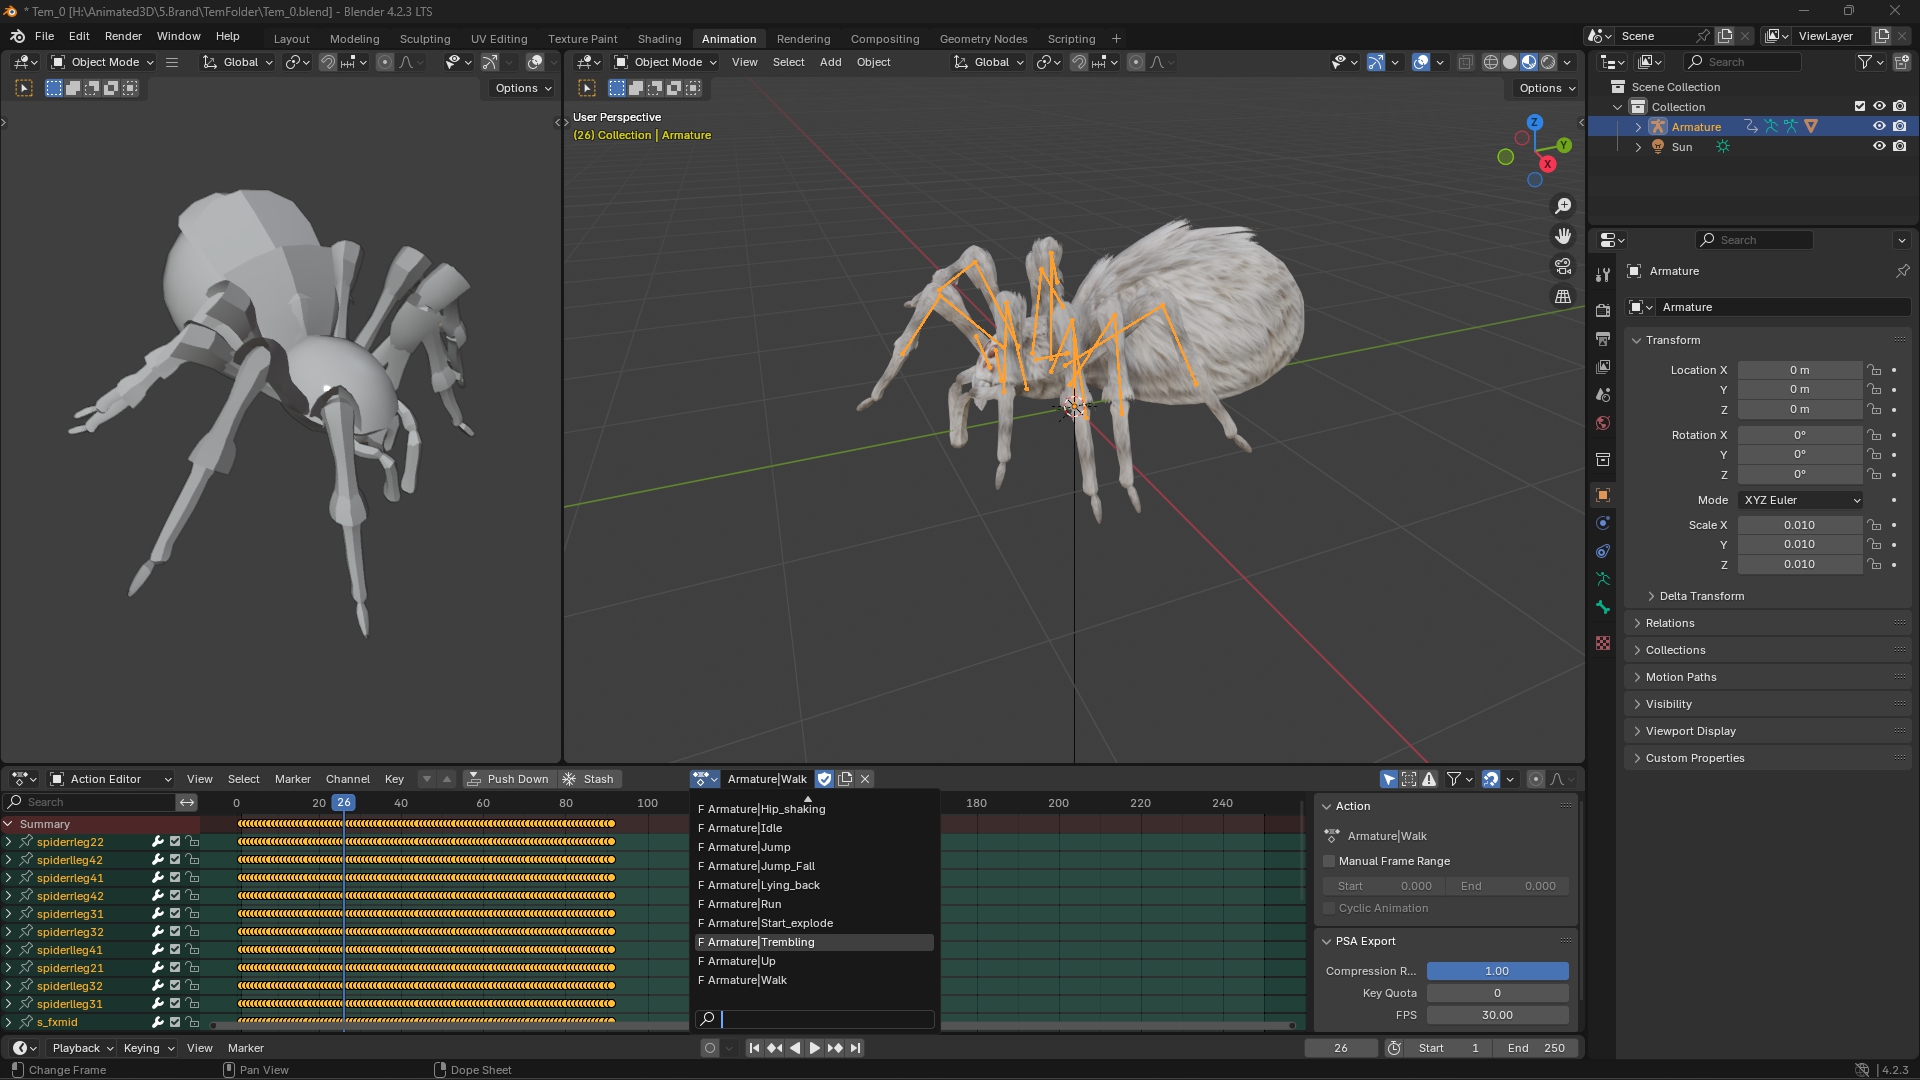Enable Cyclic Animation checkbox
The image size is (1920, 1080).
click(1328, 908)
